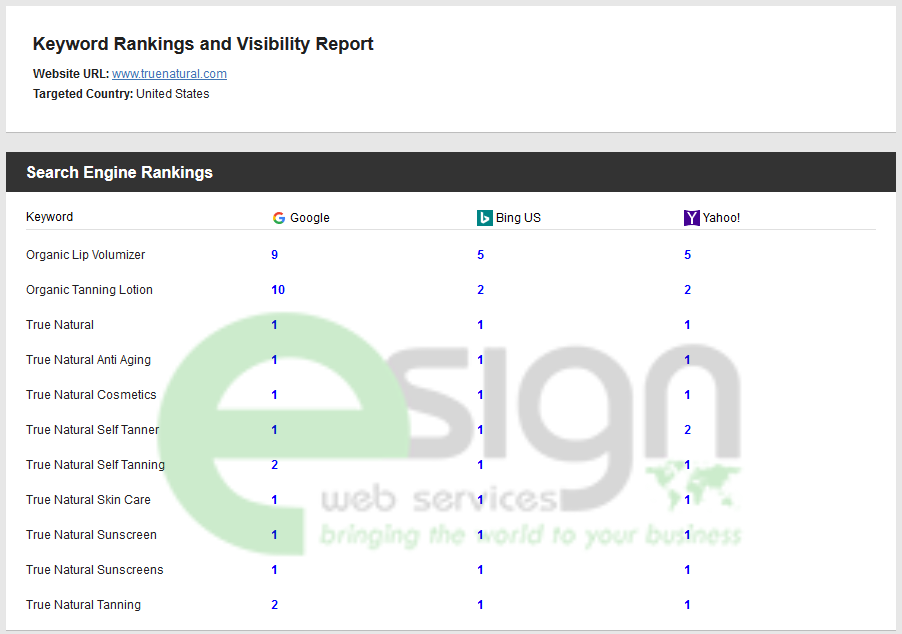This screenshot has height=634, width=902.
Task: Click the Bing US logo icon
Action: 485,218
